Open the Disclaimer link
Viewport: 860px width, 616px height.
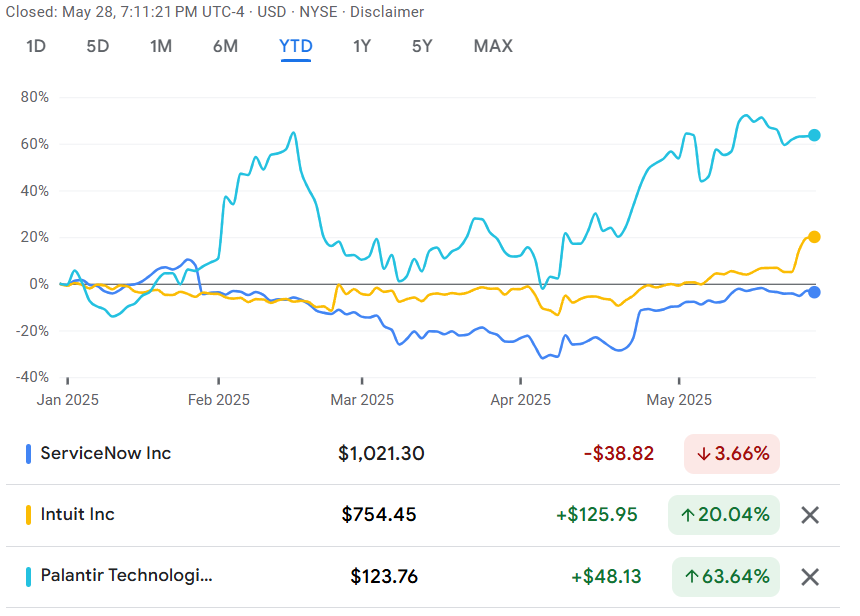pos(387,12)
